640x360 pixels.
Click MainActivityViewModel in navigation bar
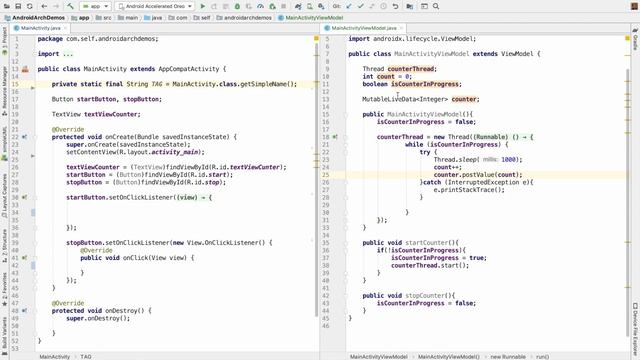point(311,18)
